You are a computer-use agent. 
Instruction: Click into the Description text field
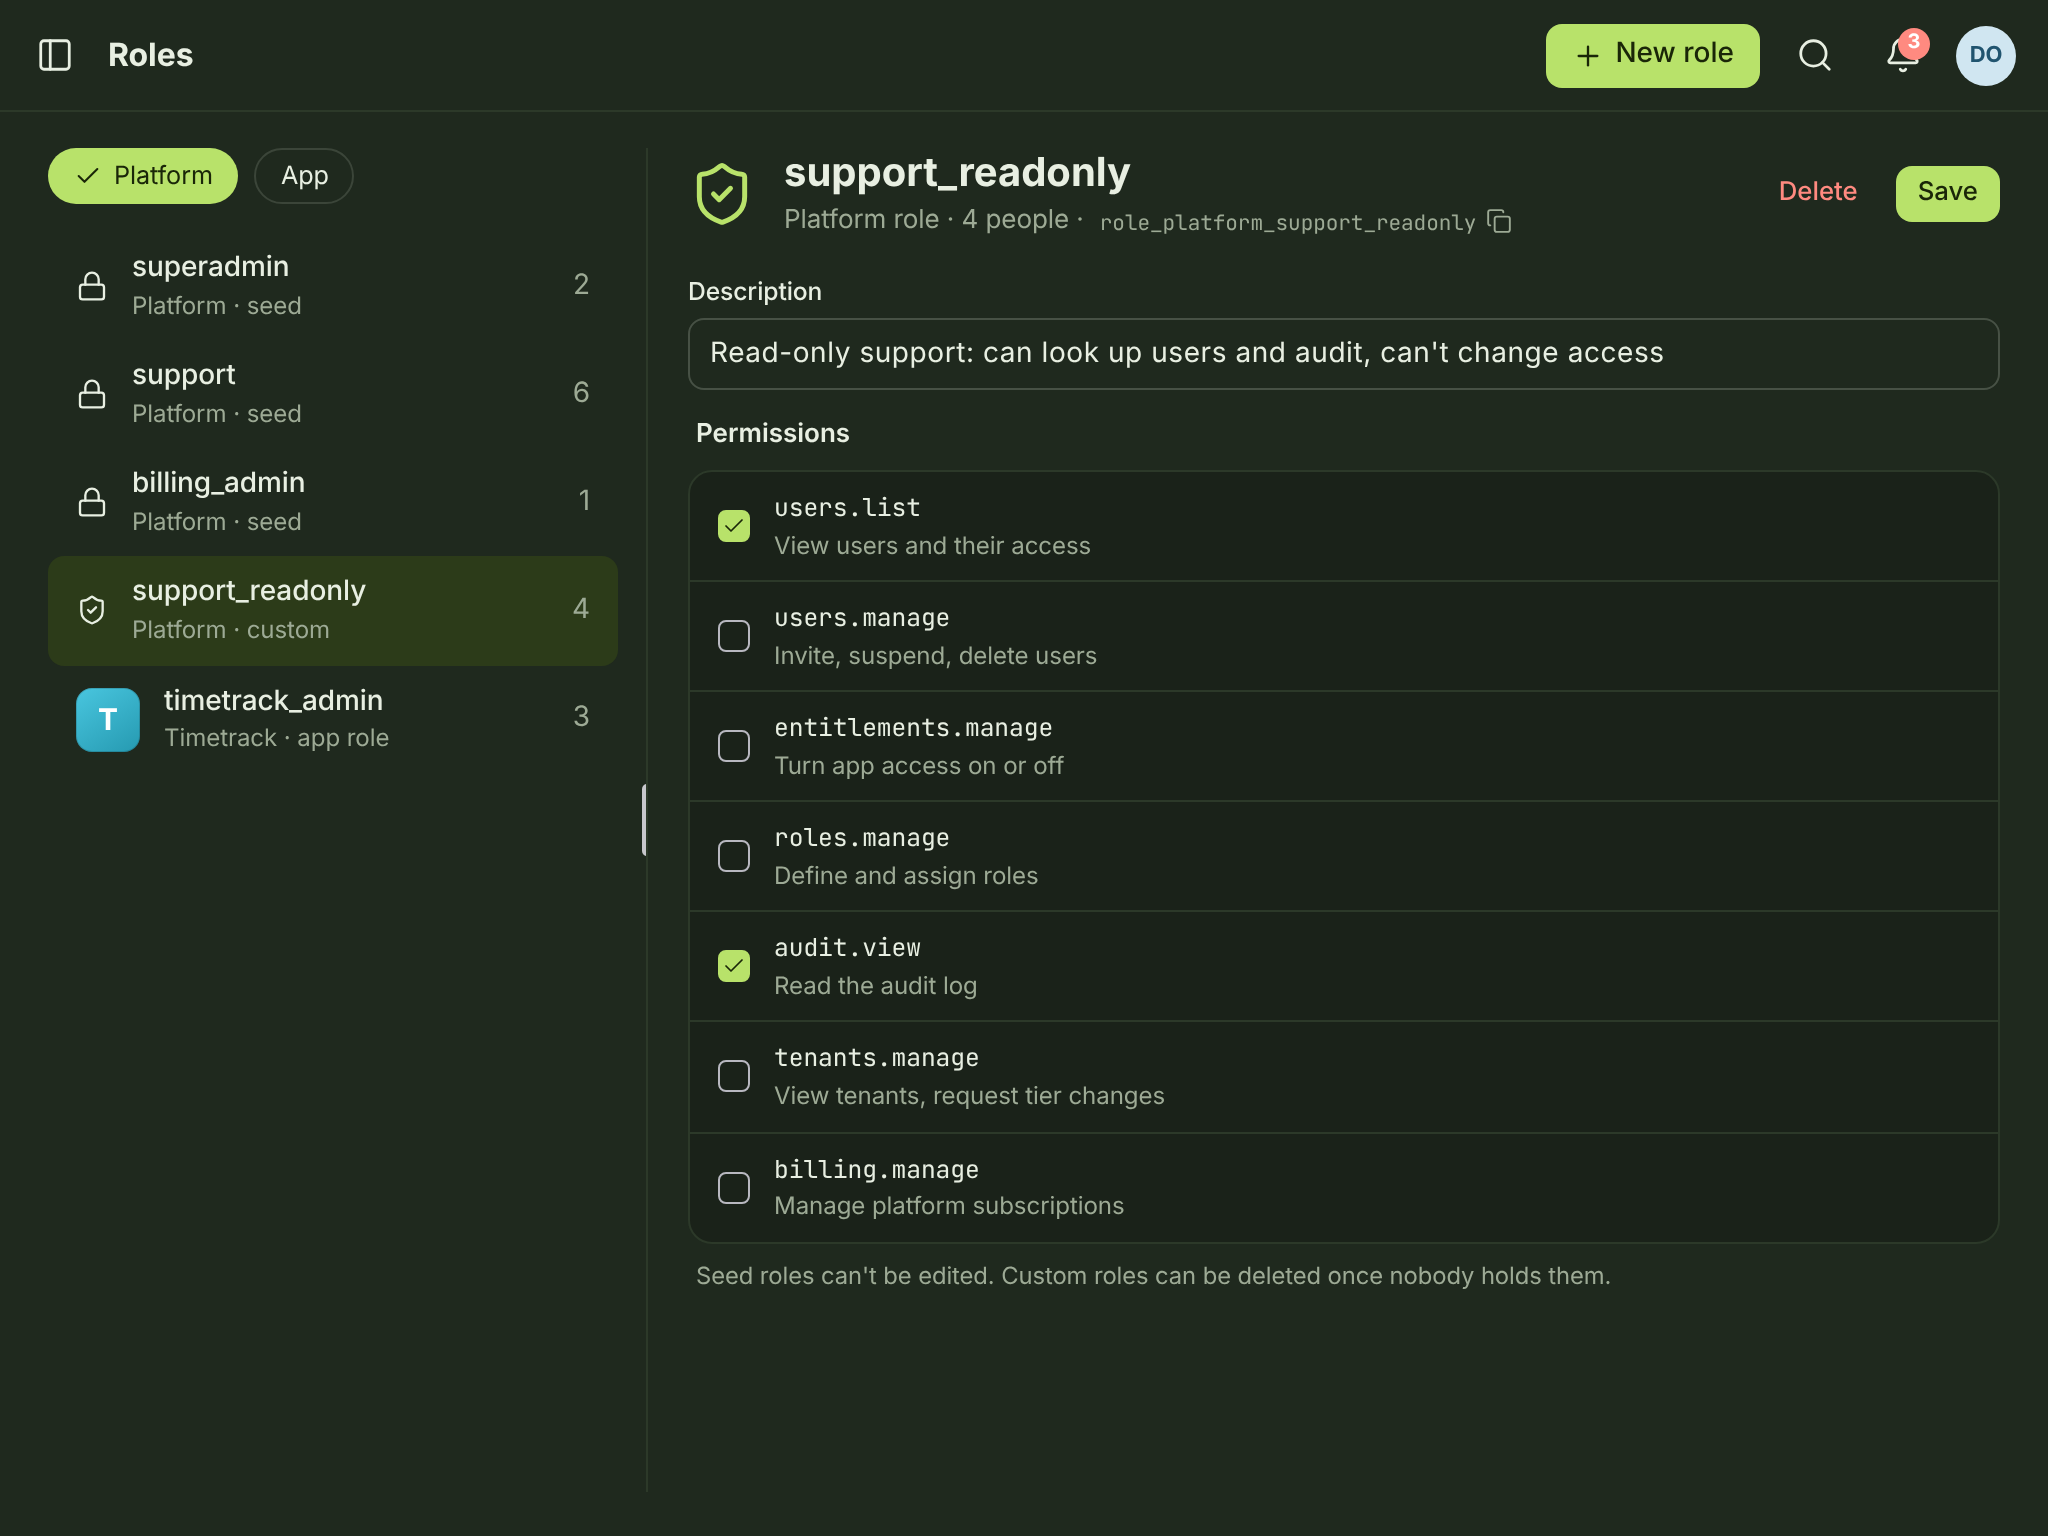(1343, 354)
